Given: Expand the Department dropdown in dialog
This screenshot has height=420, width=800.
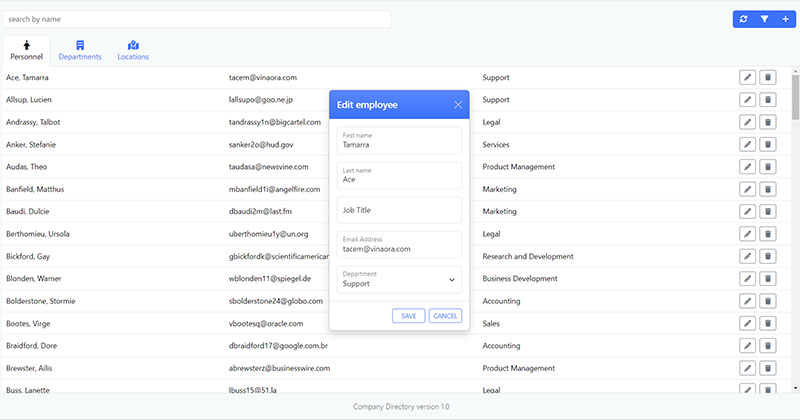Looking at the screenshot, I should click(x=400, y=279).
